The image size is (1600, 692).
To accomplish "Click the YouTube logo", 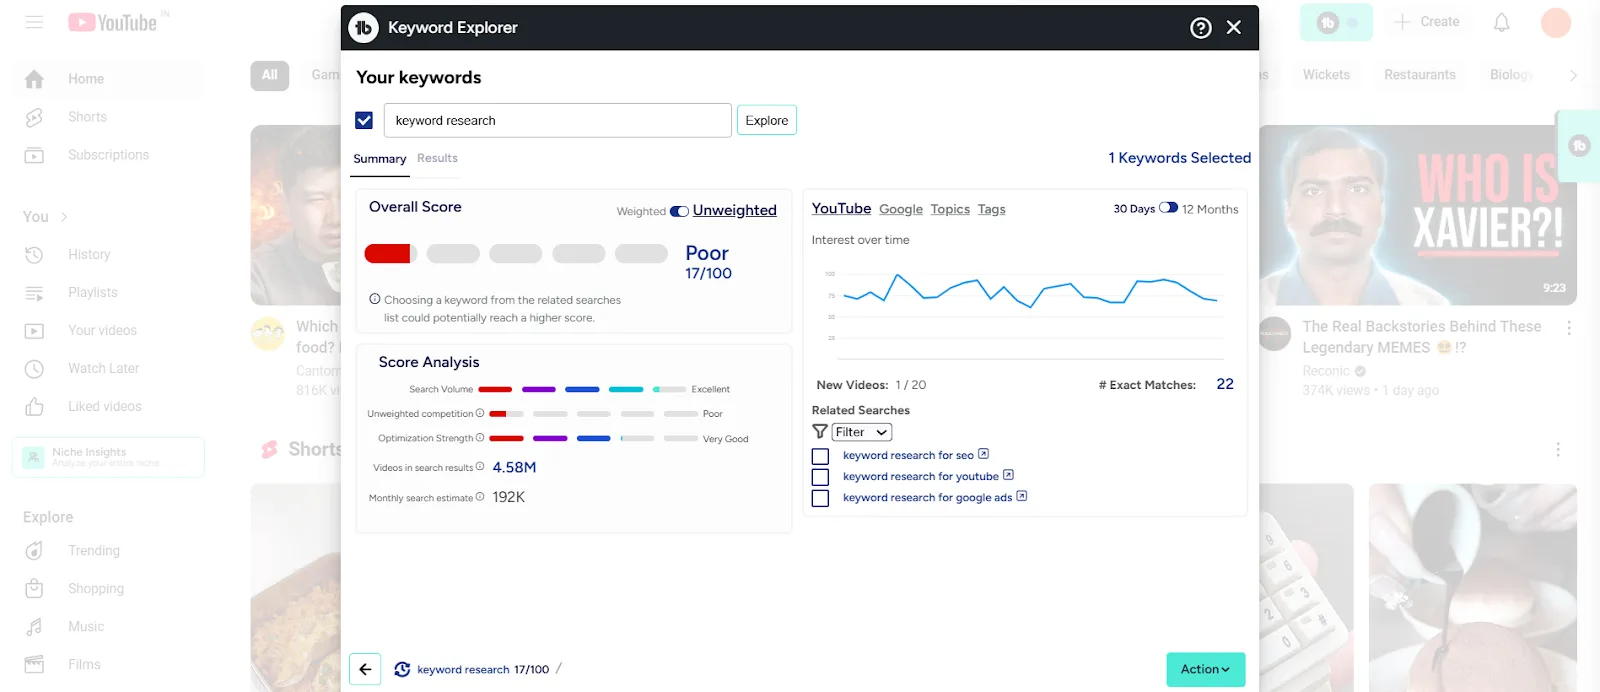I will (x=113, y=22).
